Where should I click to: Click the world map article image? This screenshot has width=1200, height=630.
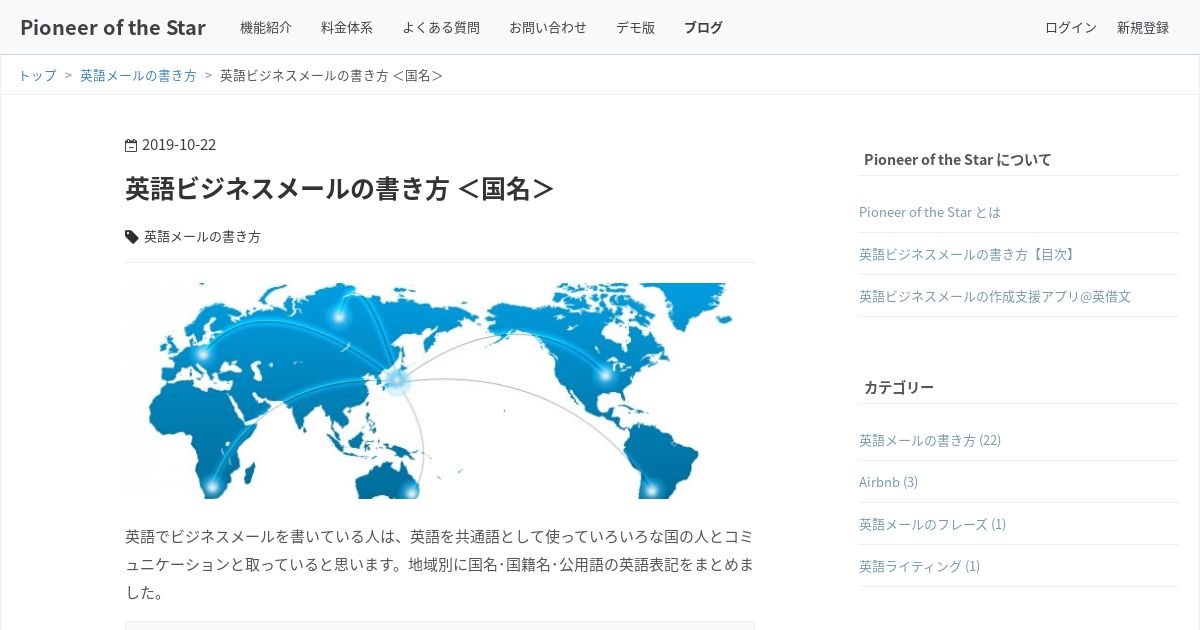tap(440, 391)
